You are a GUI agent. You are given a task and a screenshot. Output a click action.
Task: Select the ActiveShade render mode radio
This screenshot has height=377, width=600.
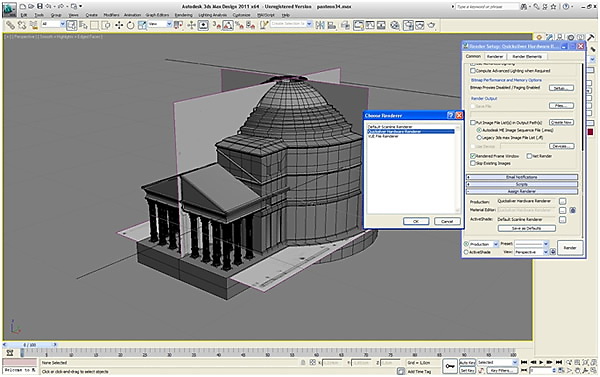click(x=466, y=252)
